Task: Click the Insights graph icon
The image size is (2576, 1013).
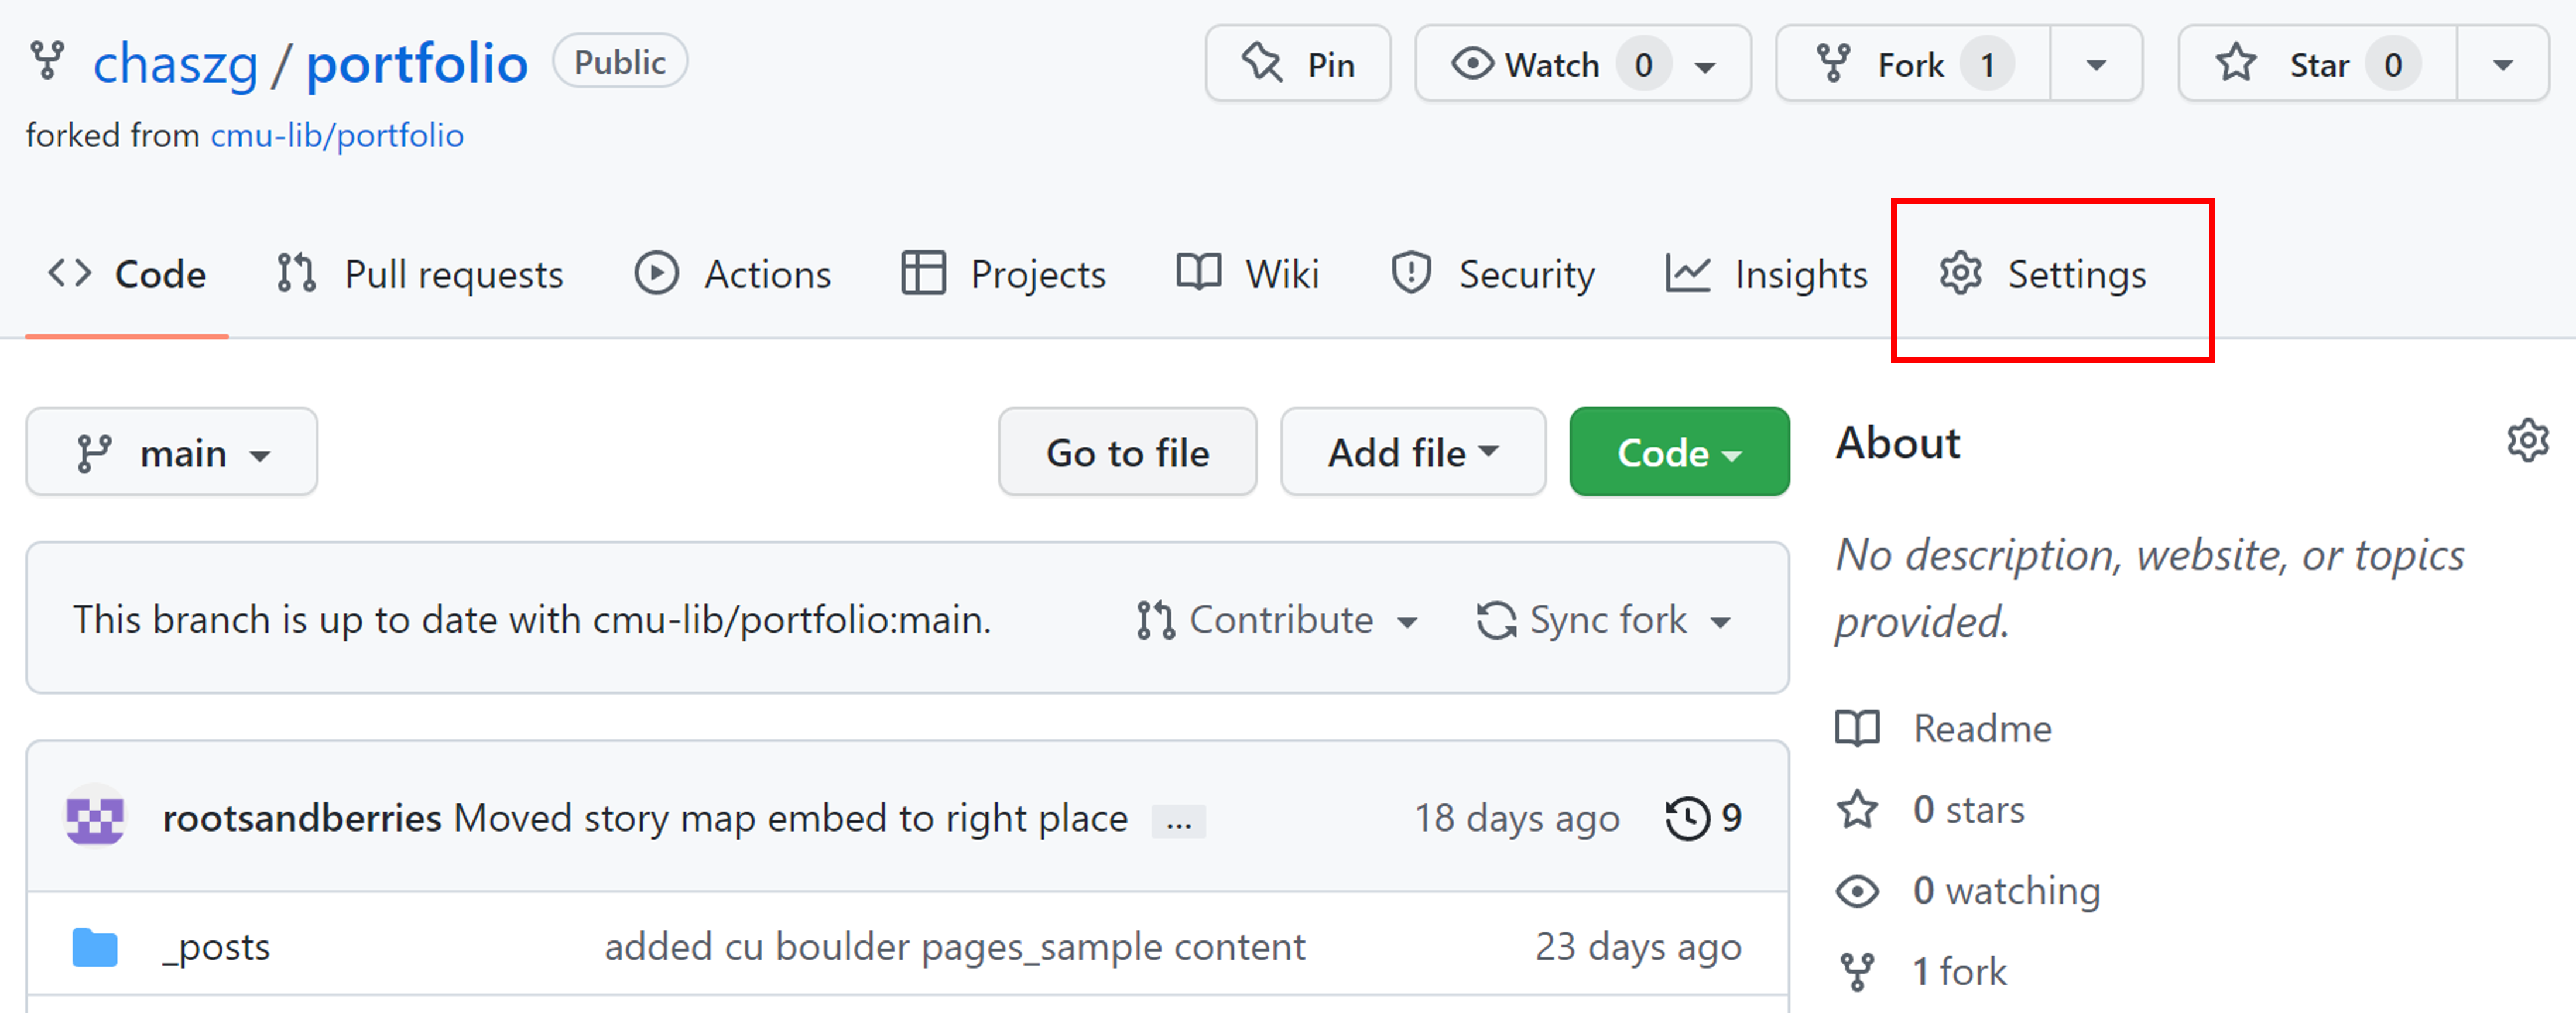Action: [x=1688, y=273]
